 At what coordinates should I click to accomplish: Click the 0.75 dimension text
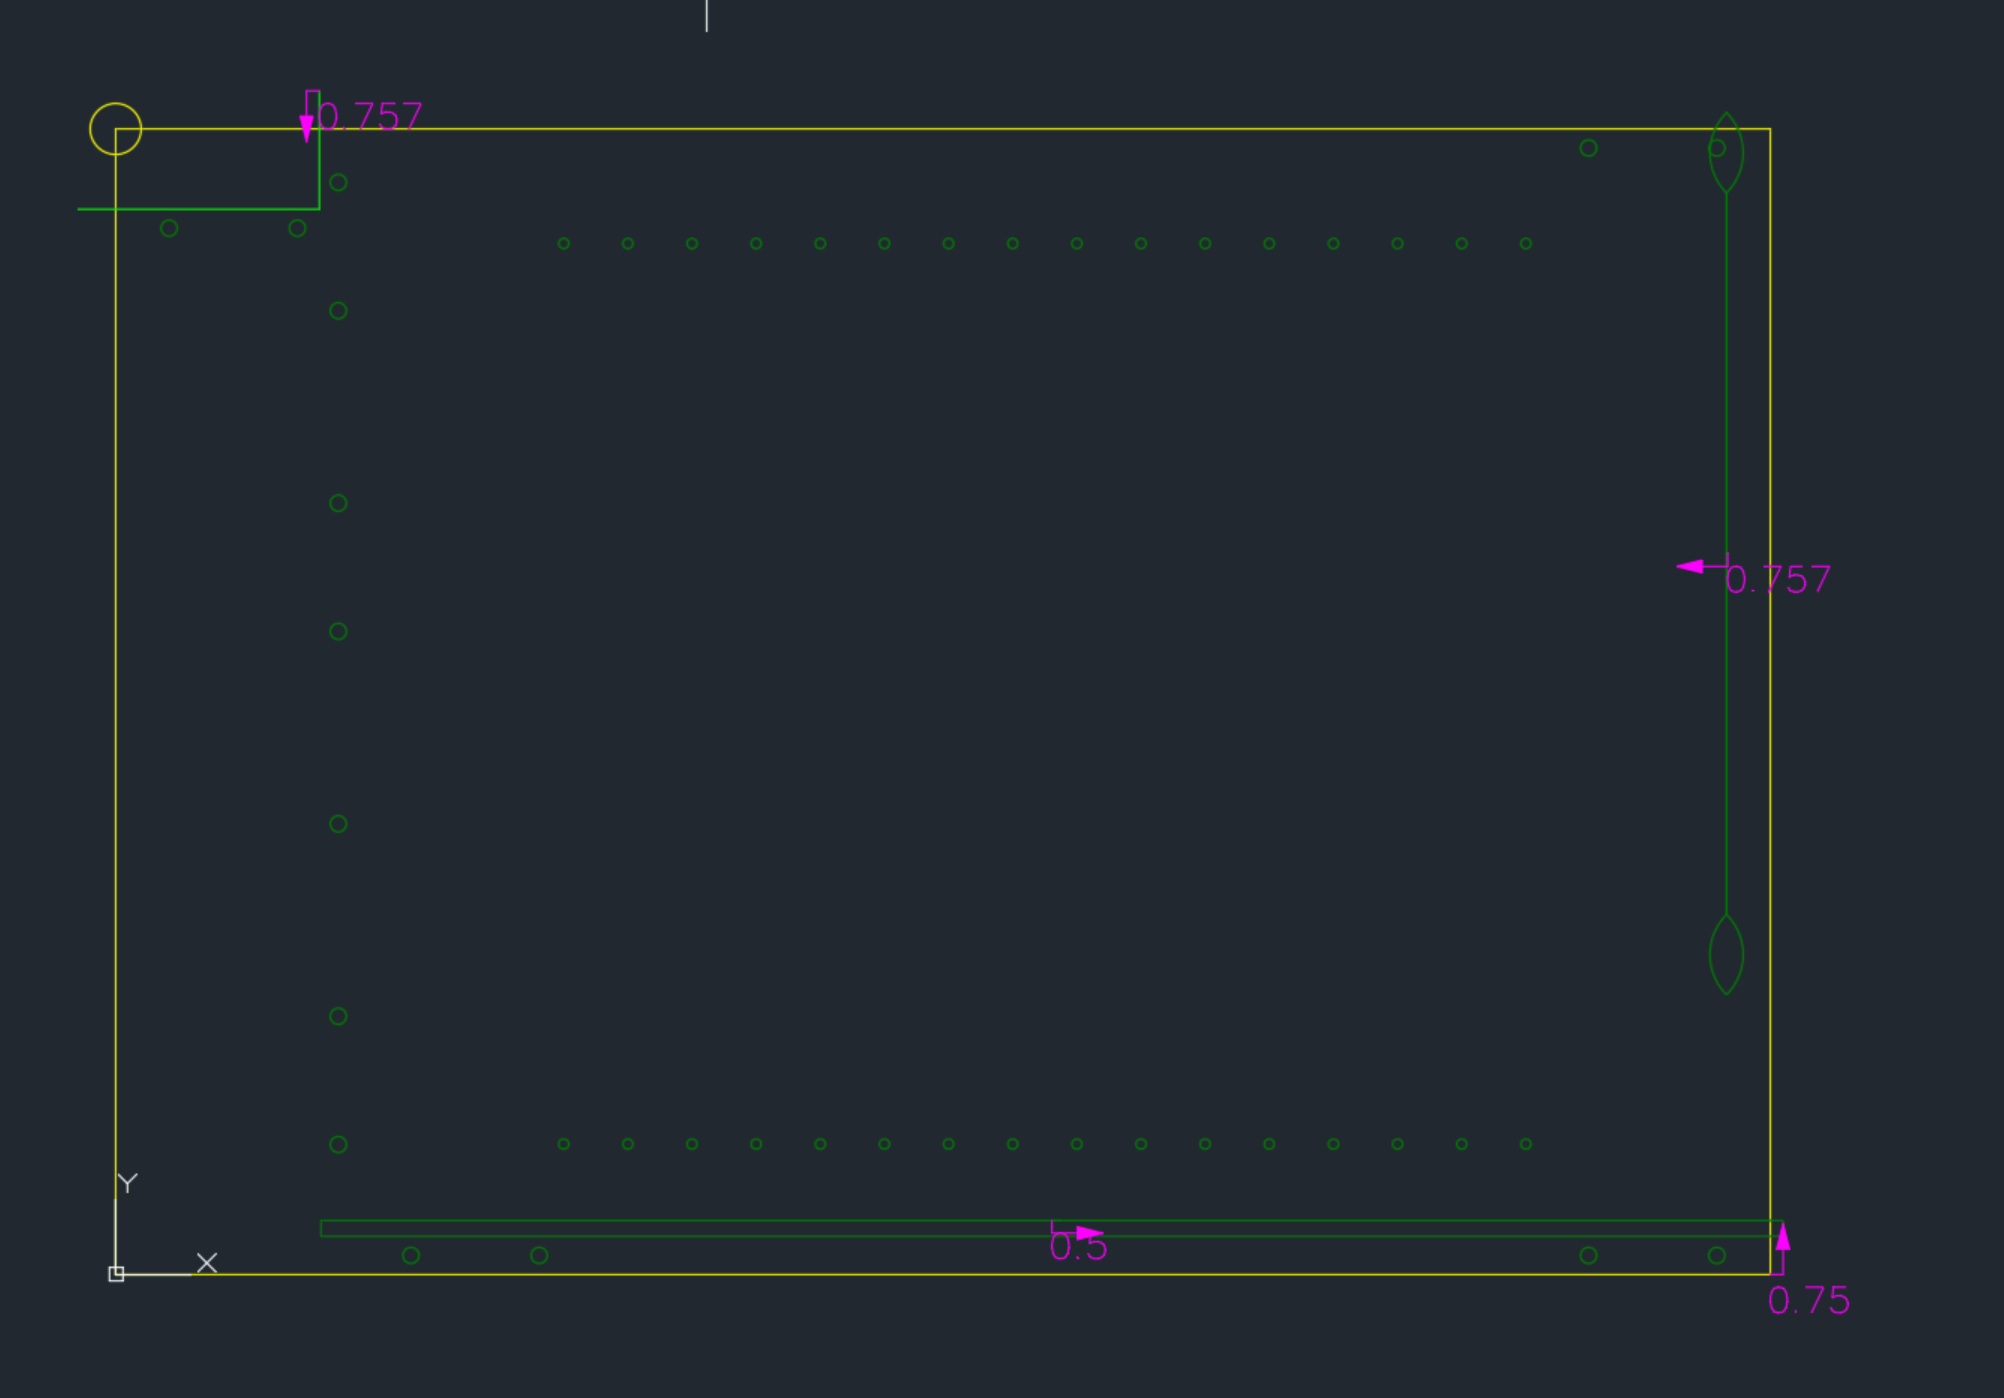[1808, 1301]
